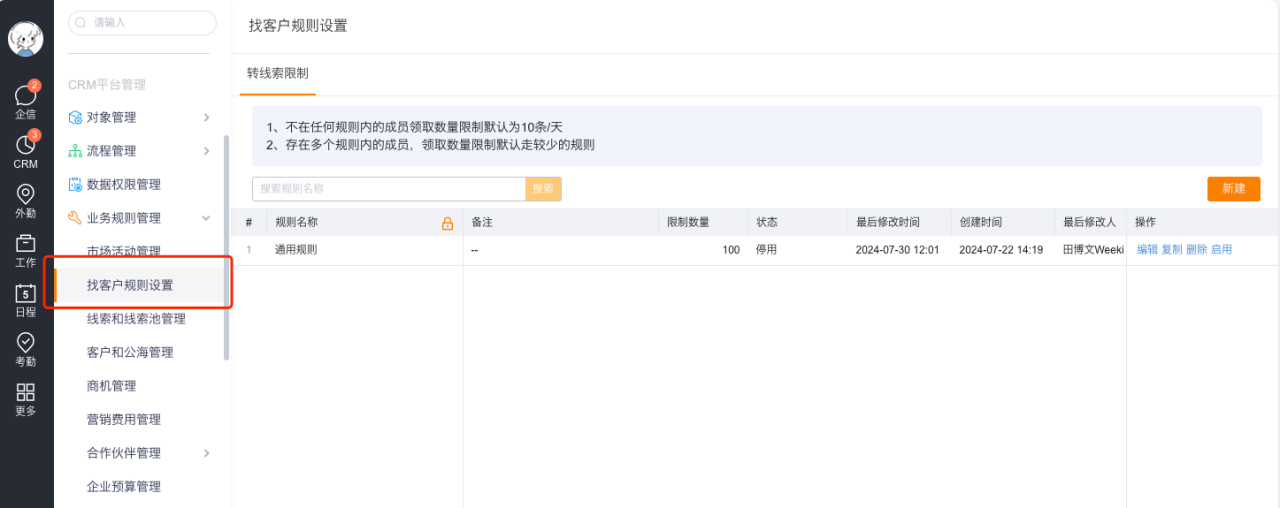The height and width of the screenshot is (508, 1280).
Task: Expand 合作伙伴管理 submenu arrow
Action: (206, 453)
